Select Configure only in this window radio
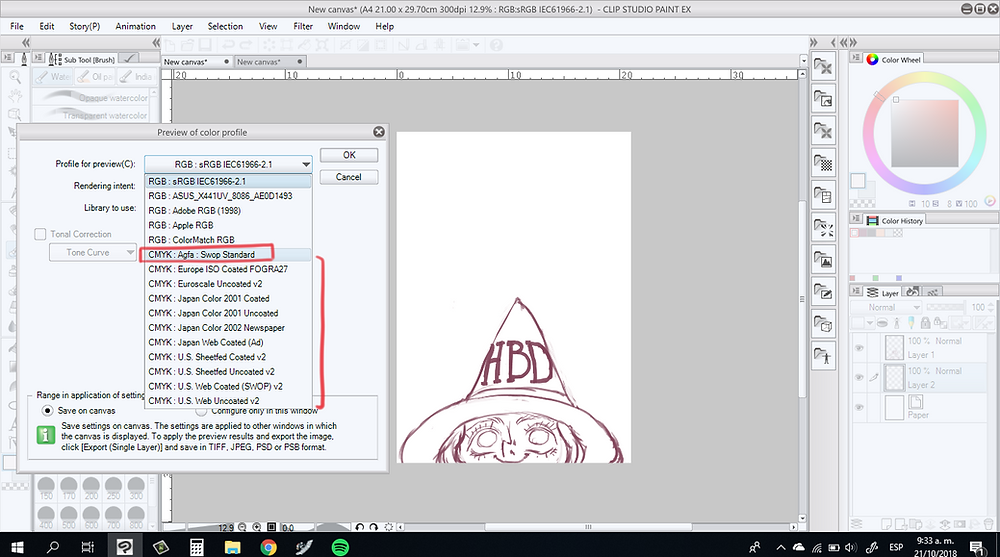 202,411
